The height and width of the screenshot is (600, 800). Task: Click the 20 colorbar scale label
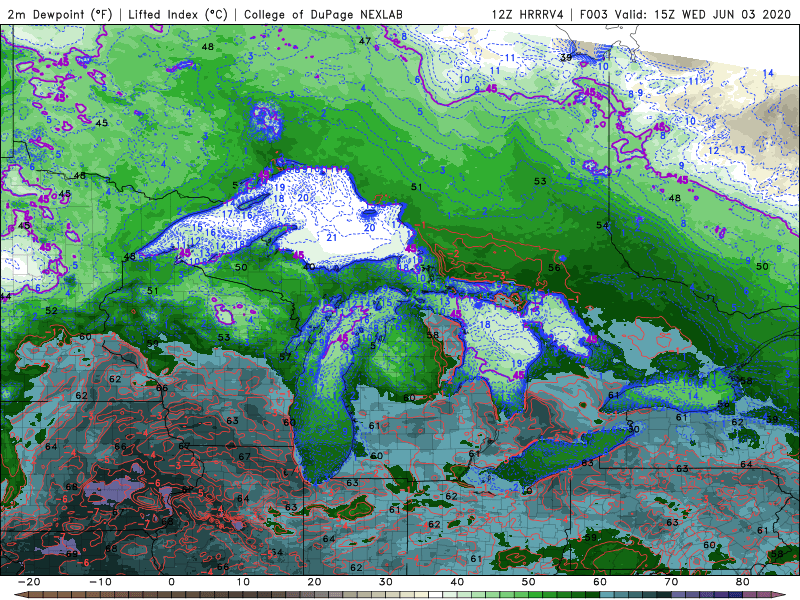click(x=314, y=582)
